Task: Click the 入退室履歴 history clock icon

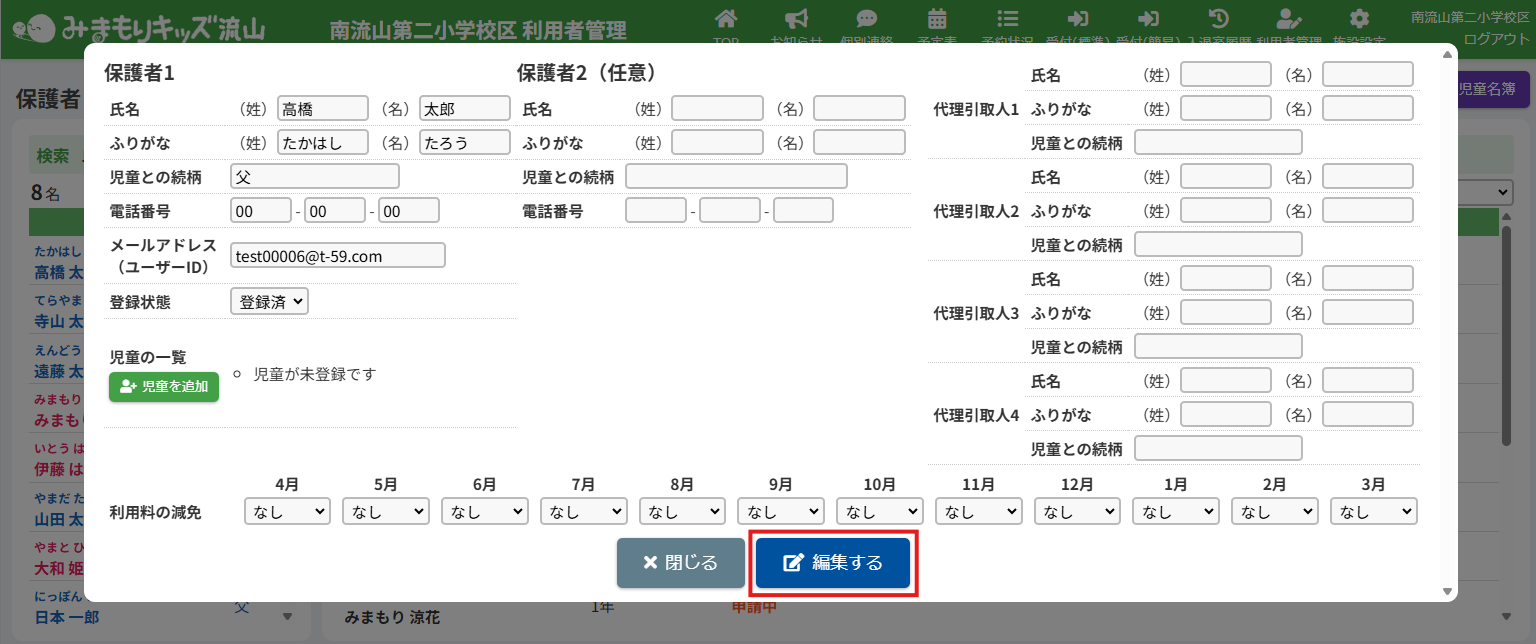Action: 1218,19
